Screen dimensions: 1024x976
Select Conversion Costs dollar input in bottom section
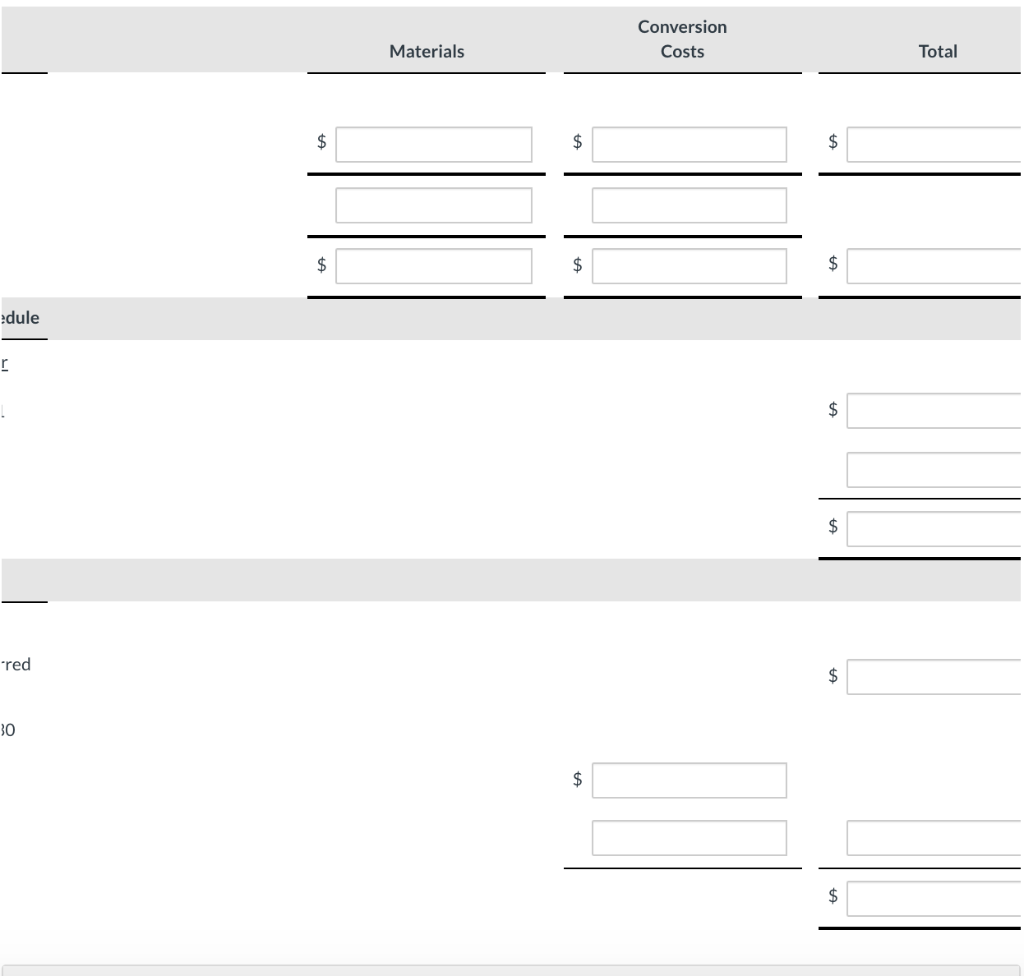(x=689, y=780)
